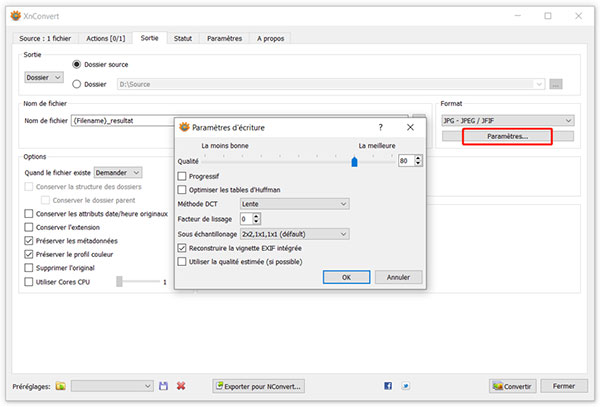Open the Paramètres tab
The height and width of the screenshot is (407, 600).
pyautogui.click(x=224, y=38)
